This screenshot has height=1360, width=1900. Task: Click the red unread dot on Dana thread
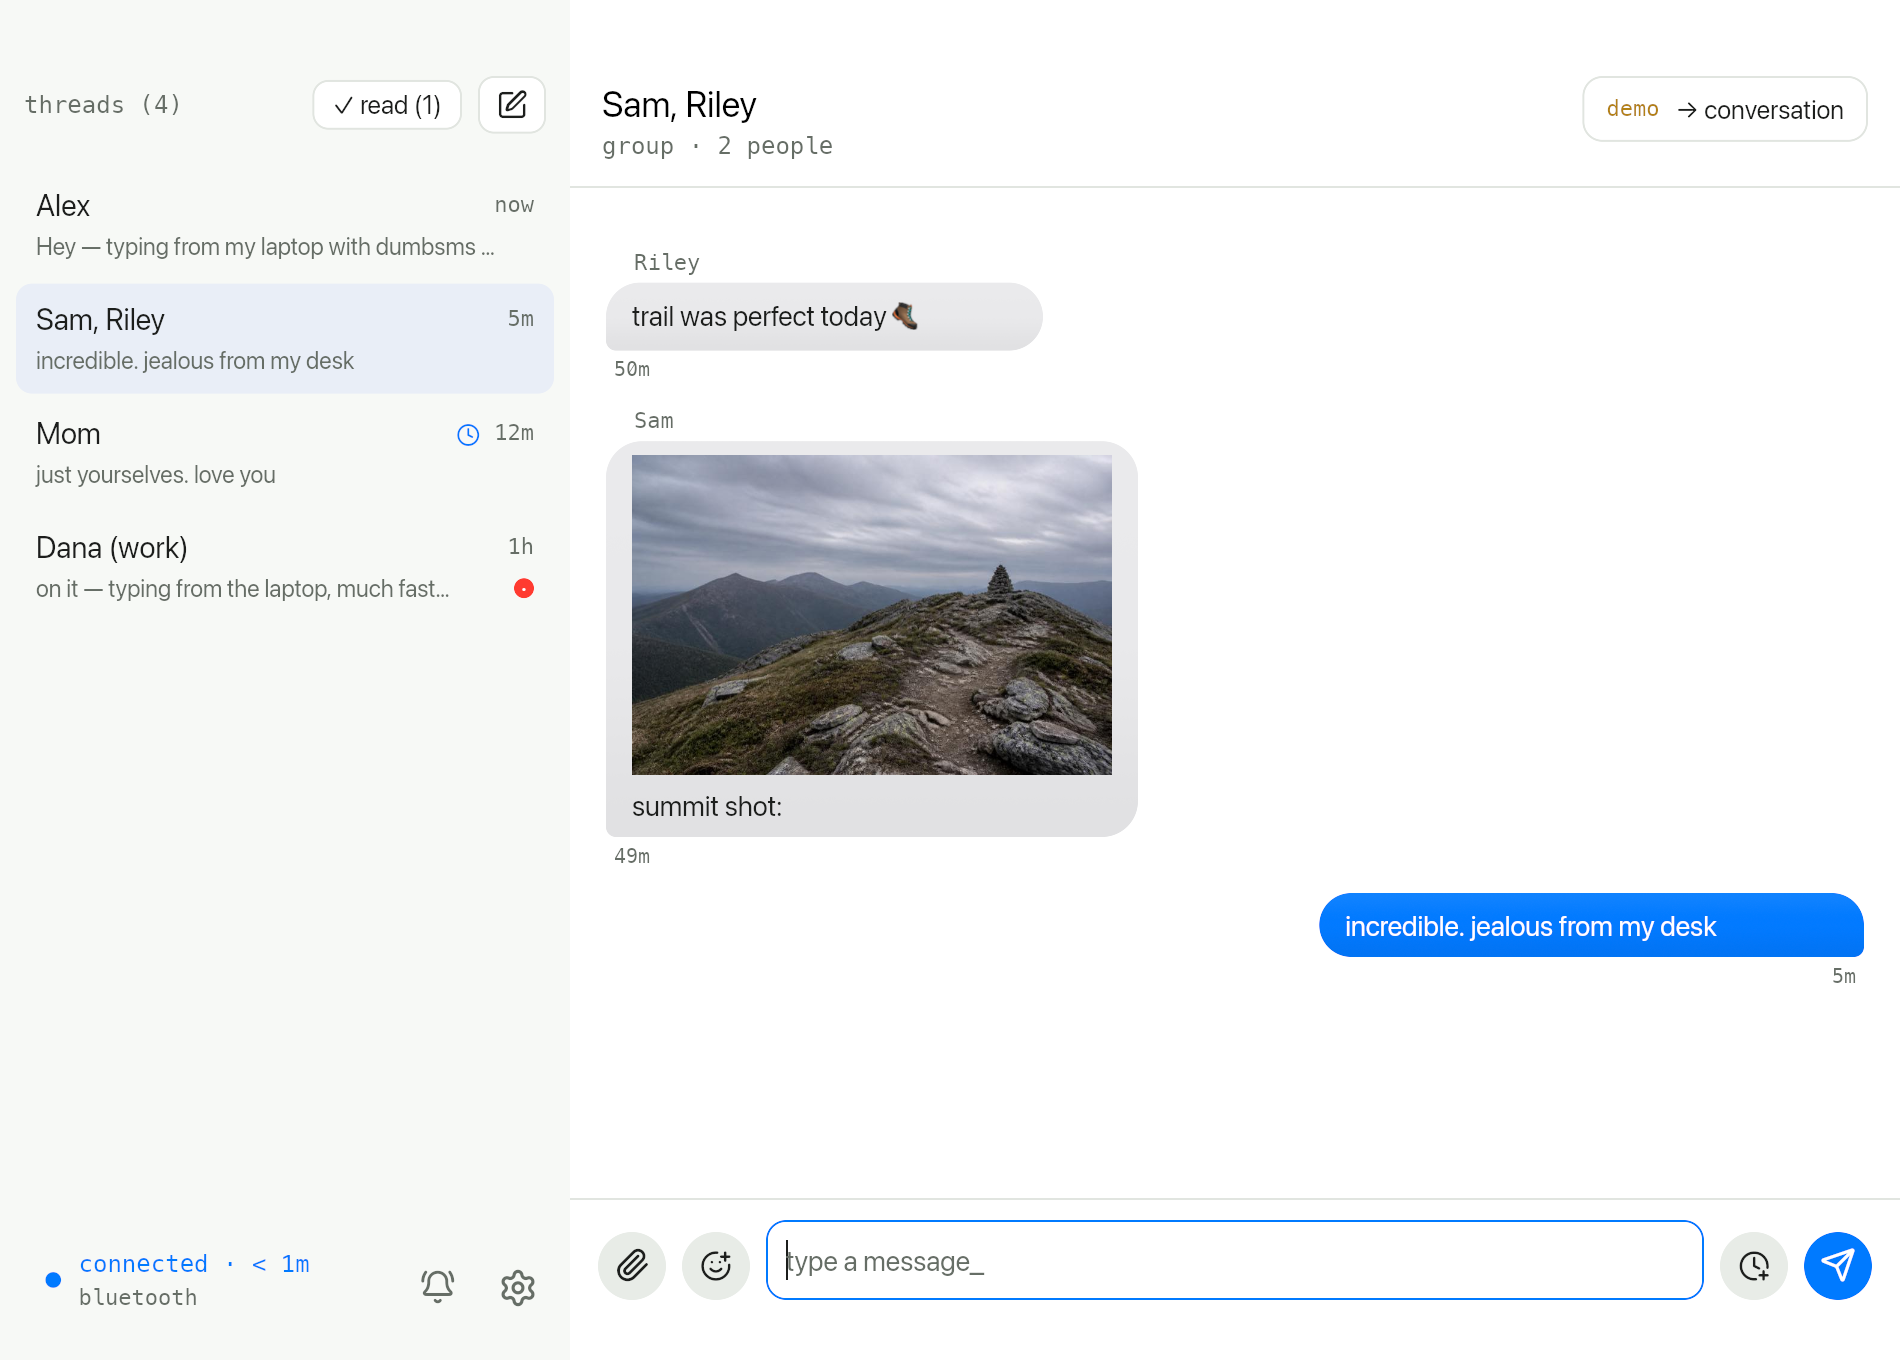pyautogui.click(x=523, y=588)
